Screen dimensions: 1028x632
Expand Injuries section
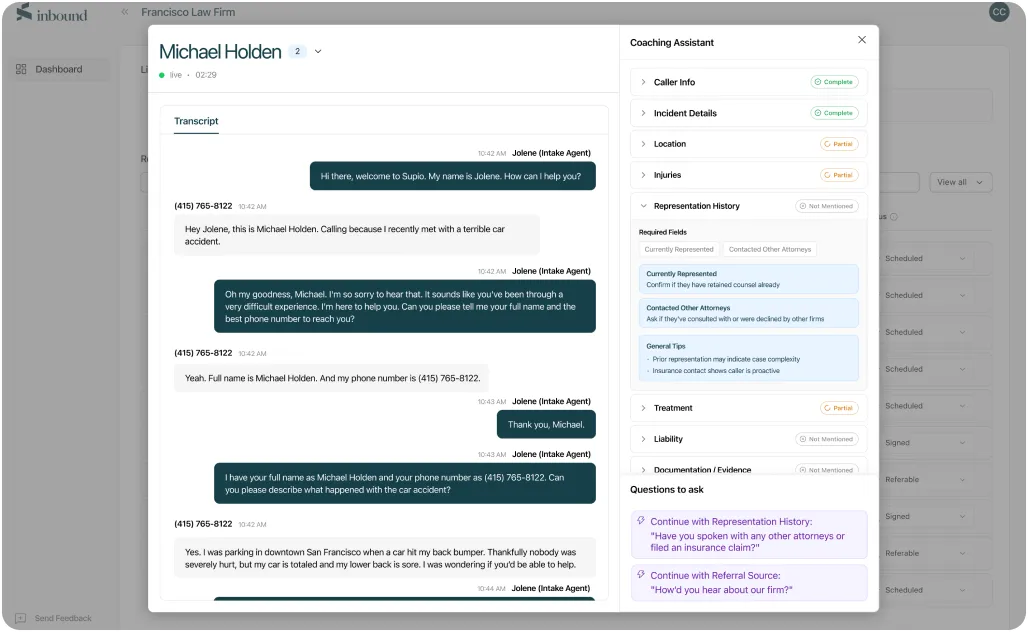643,175
